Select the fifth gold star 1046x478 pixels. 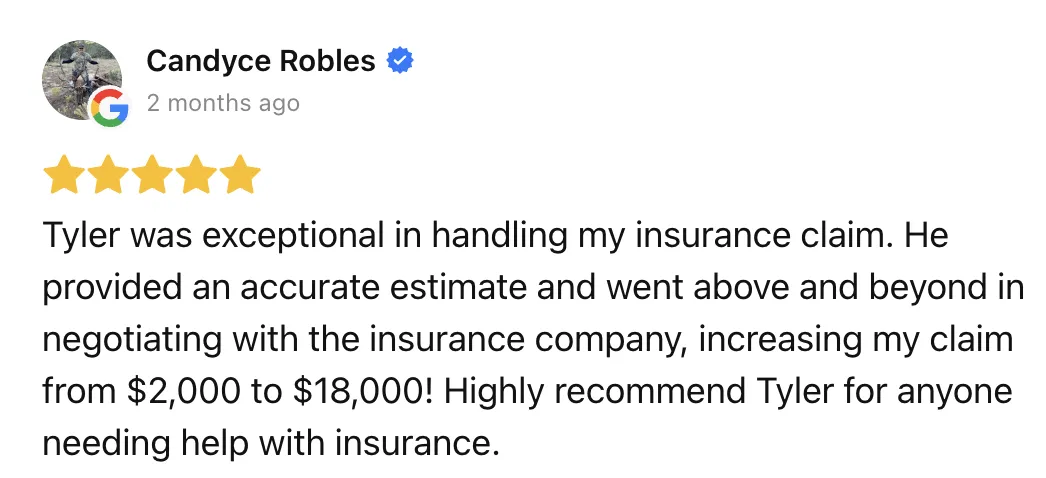tap(240, 175)
